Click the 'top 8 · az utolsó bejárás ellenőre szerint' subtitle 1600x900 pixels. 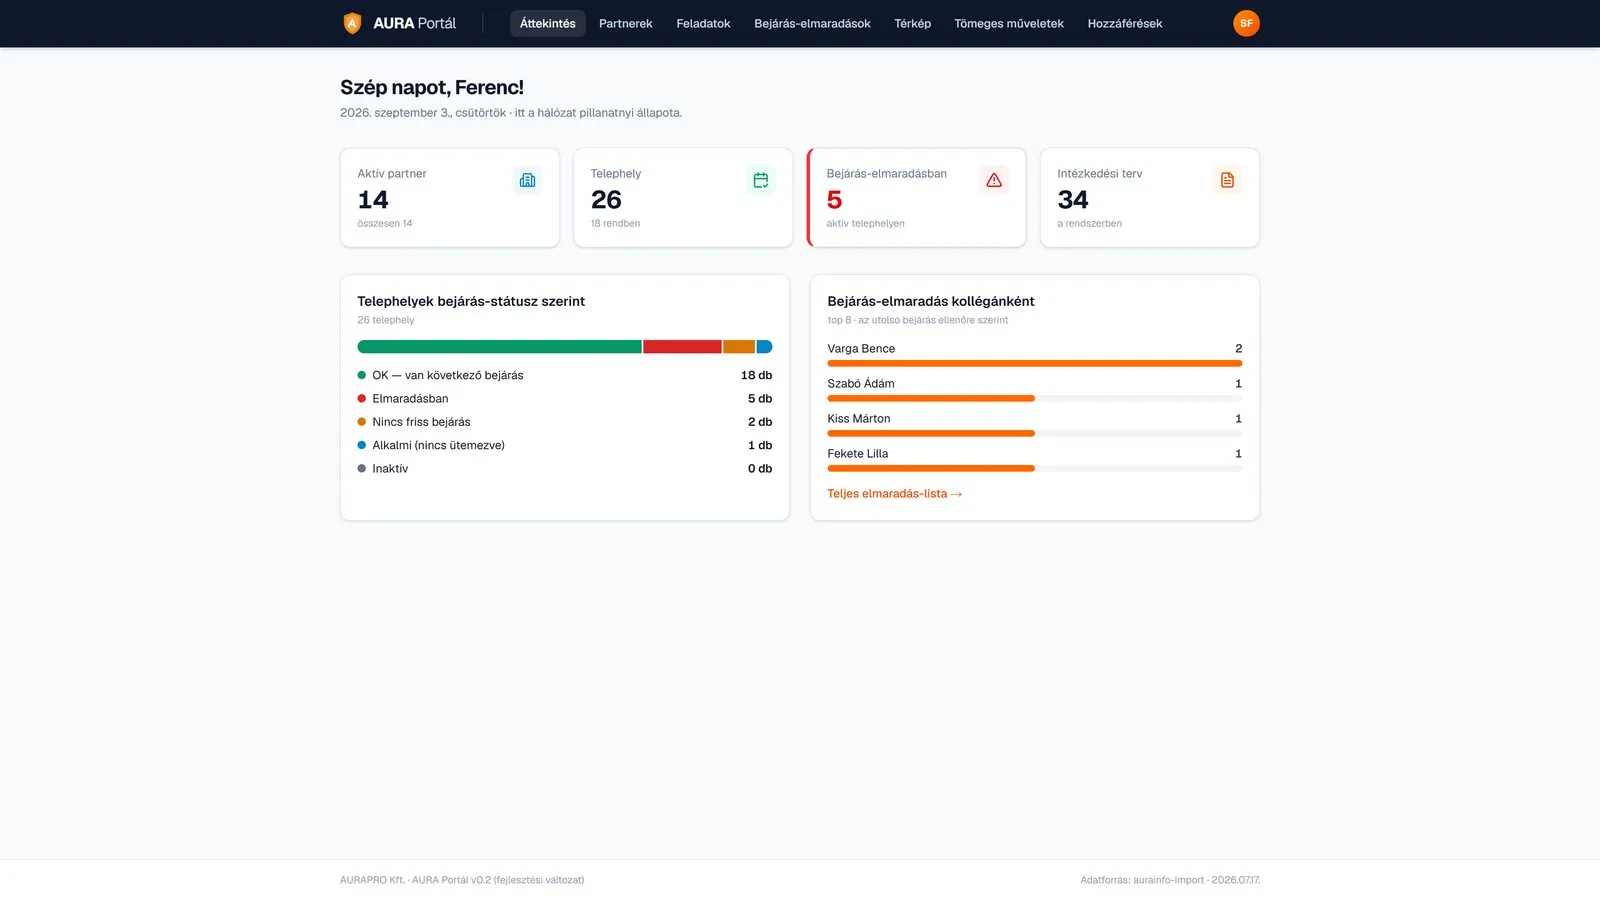[x=918, y=320]
